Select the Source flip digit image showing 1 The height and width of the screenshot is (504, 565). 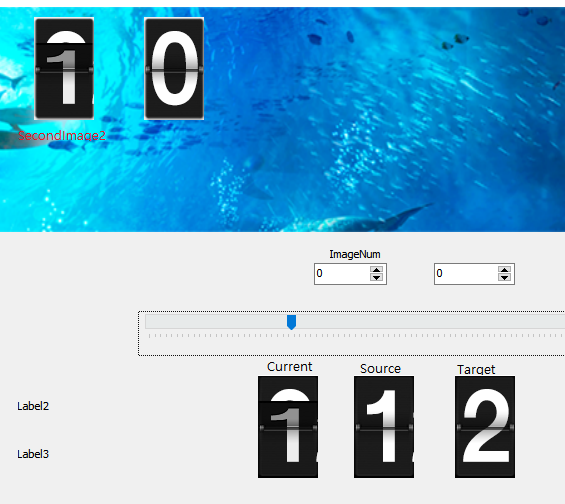(384, 427)
